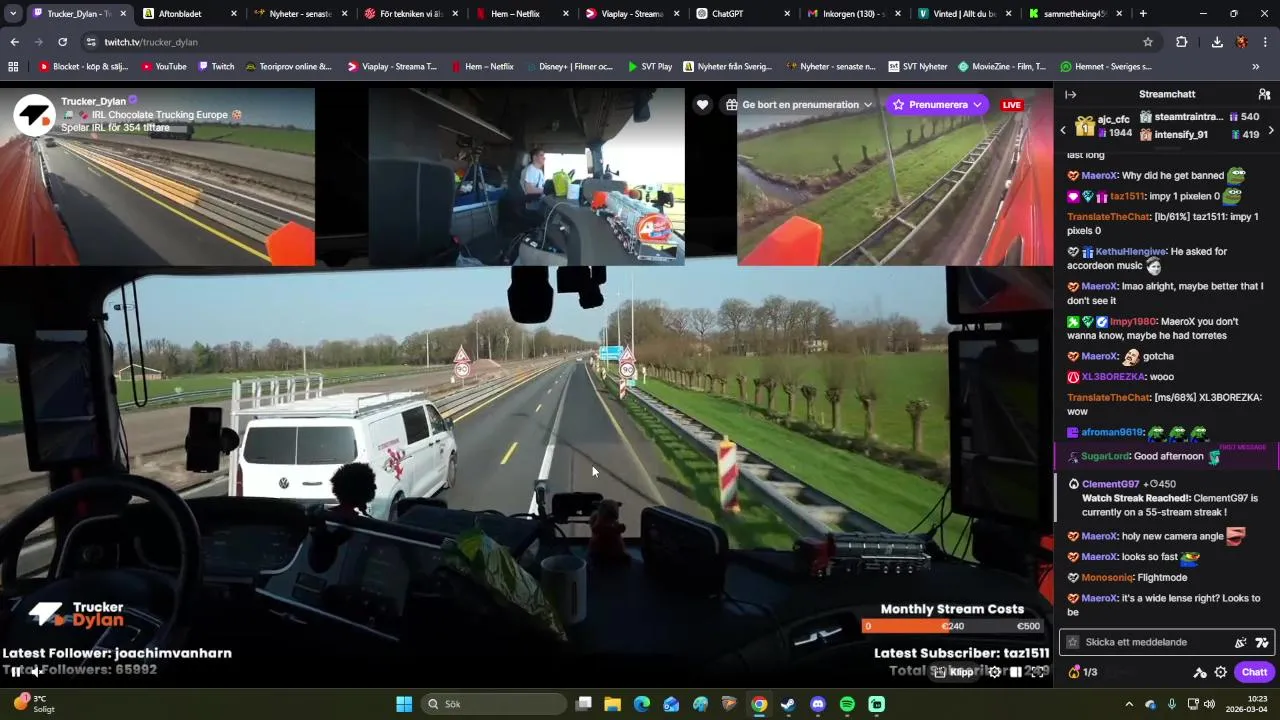Open File Explorer from the taskbar
Image resolution: width=1280 pixels, height=720 pixels.
pos(613,704)
